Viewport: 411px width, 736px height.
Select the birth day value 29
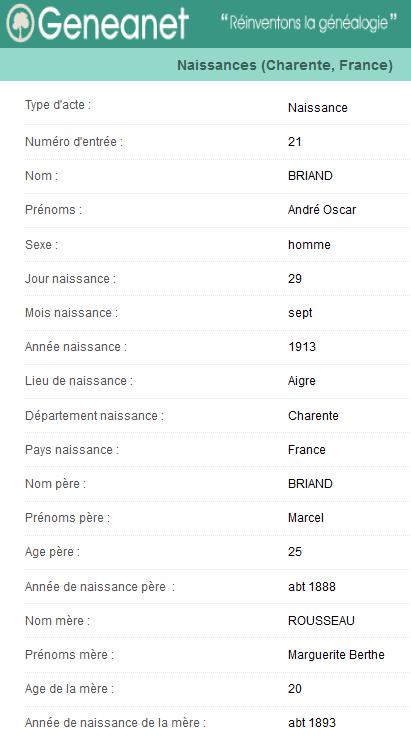point(295,278)
